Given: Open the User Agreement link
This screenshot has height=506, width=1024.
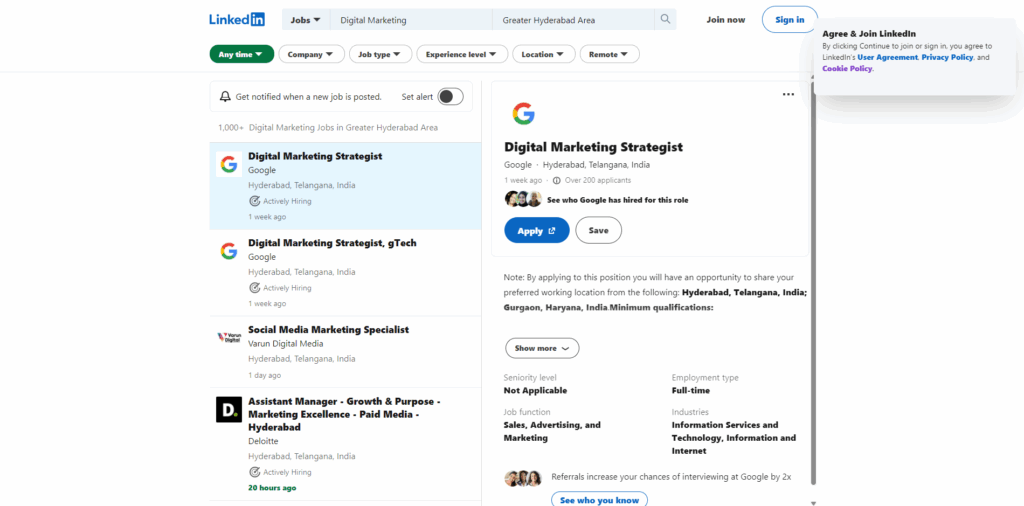Looking at the screenshot, I should (888, 57).
